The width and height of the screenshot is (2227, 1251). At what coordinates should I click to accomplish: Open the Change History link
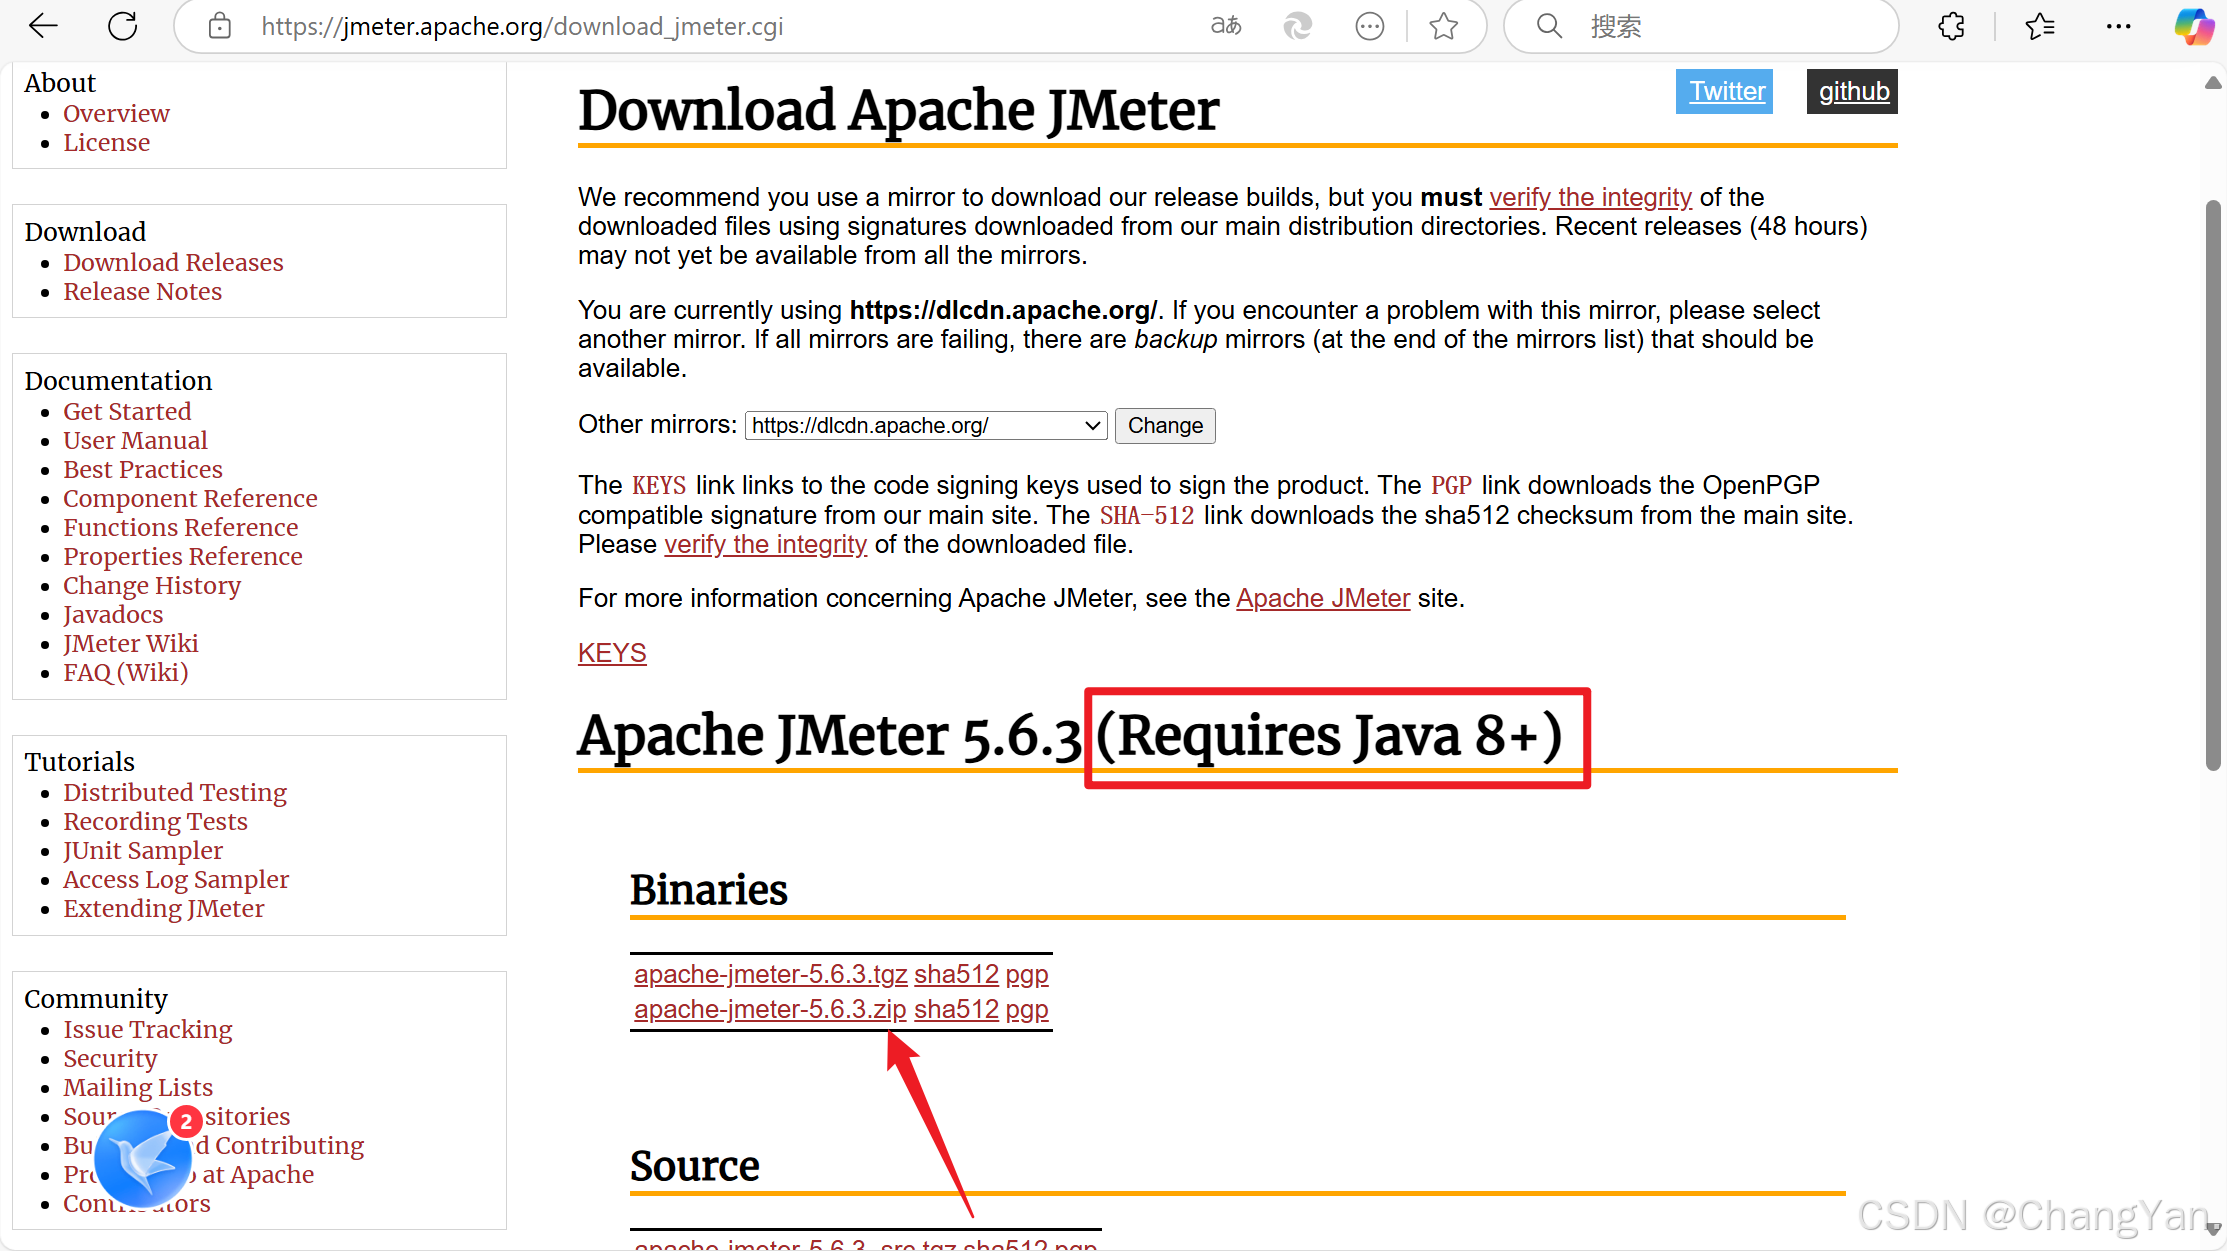[x=152, y=586]
